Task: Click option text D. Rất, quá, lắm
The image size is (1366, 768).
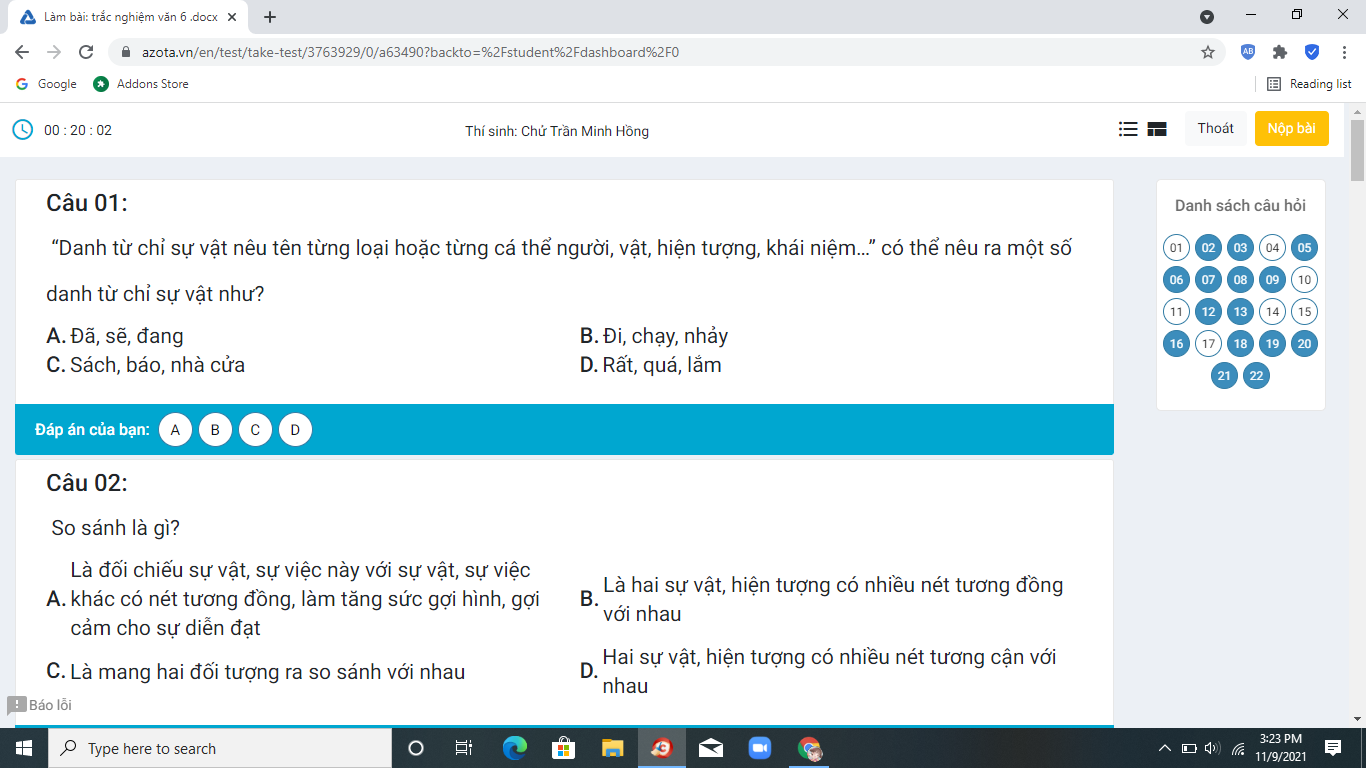Action: click(x=651, y=365)
